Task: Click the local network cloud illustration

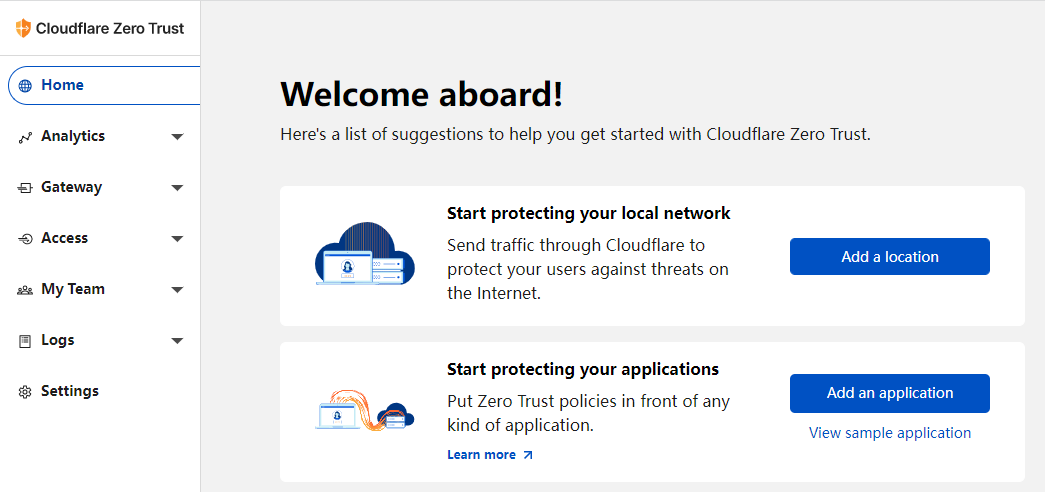Action: coord(365,255)
